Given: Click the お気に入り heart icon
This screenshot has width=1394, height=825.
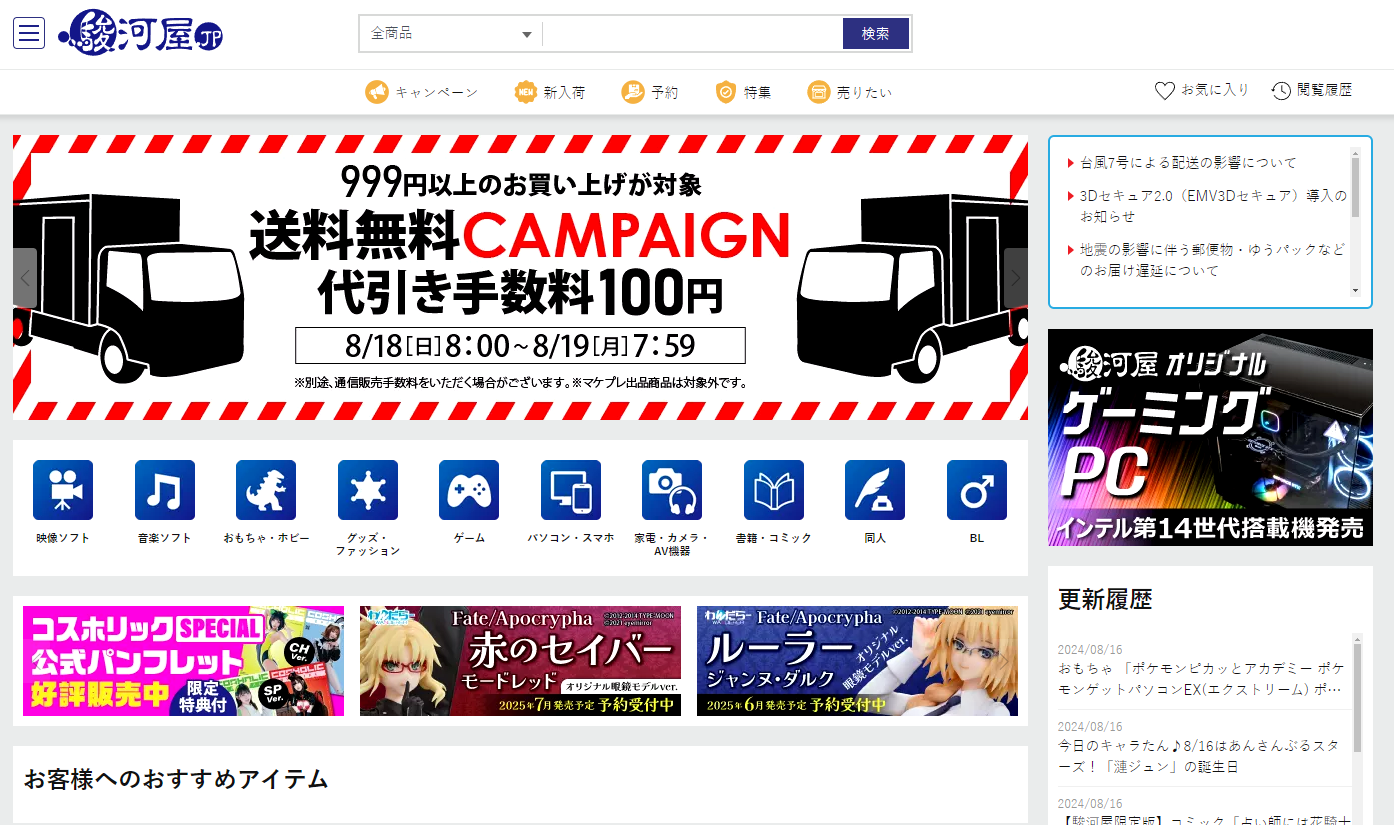Looking at the screenshot, I should pos(1165,91).
